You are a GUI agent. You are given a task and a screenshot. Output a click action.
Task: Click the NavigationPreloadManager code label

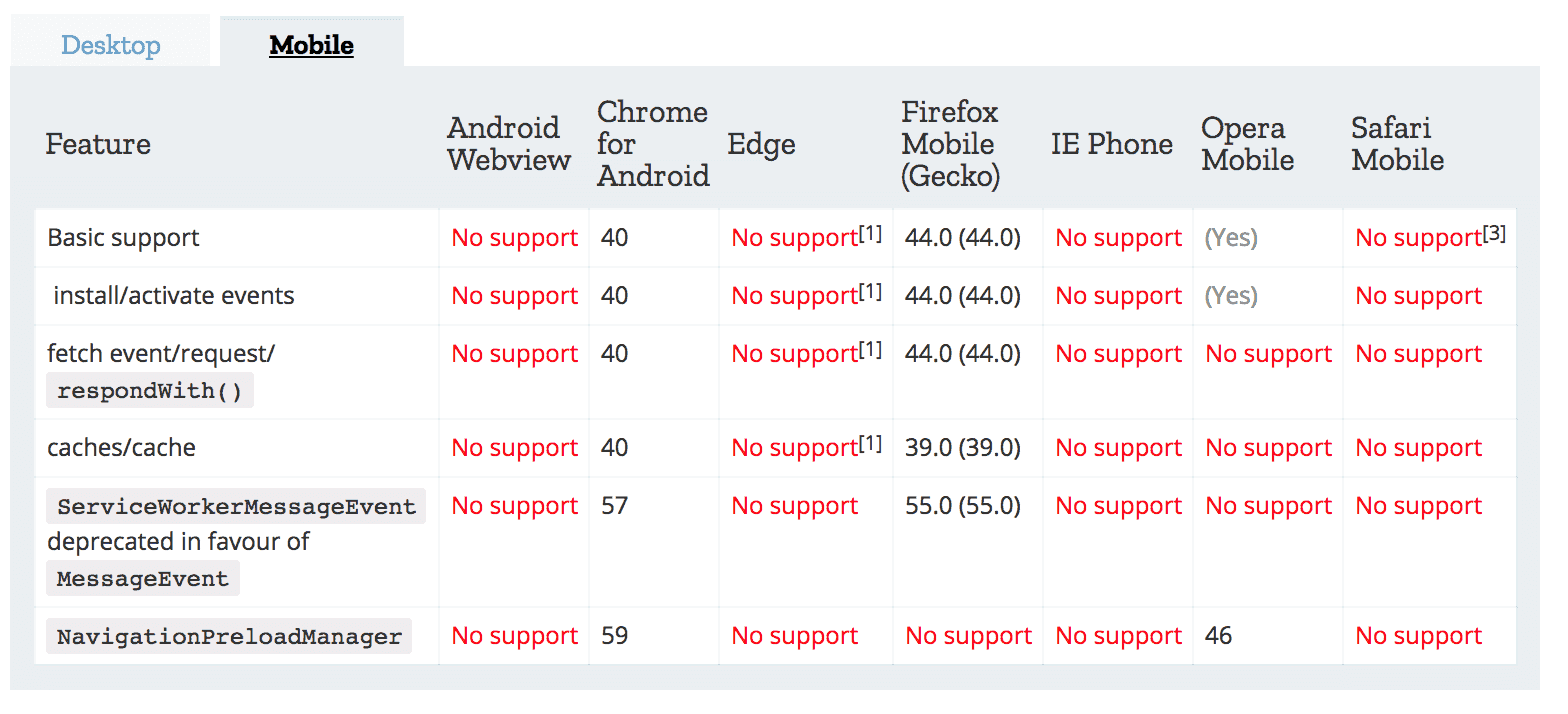pos(229,636)
